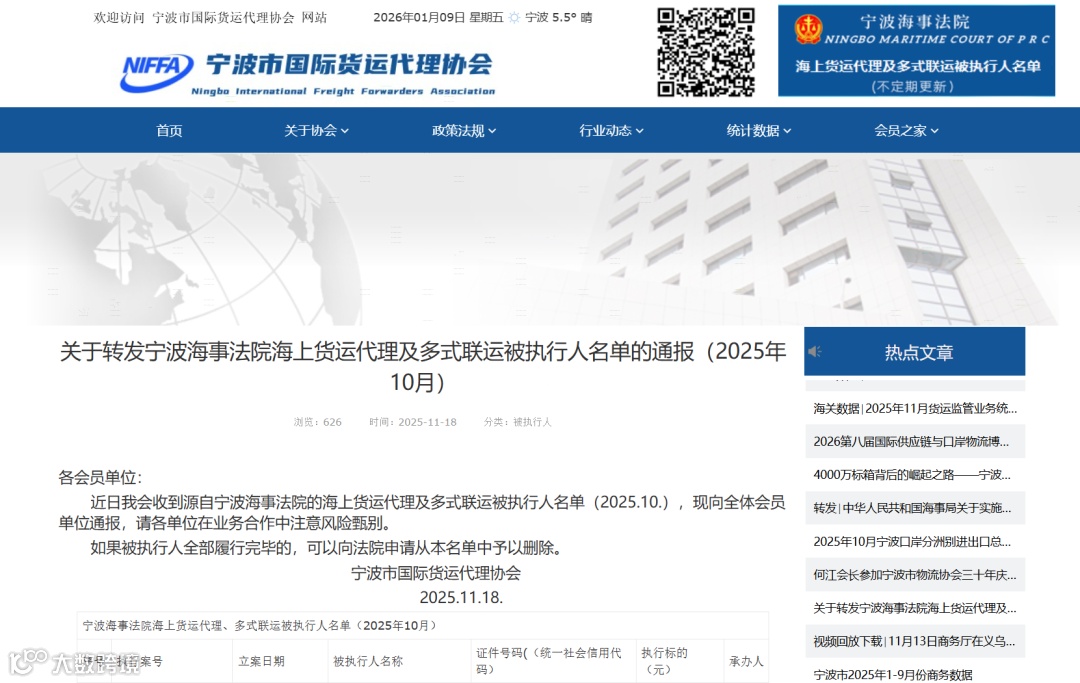This screenshot has width=1080, height=683.
Task: Expand the chevron next to 政策法规
Action: 492,131
